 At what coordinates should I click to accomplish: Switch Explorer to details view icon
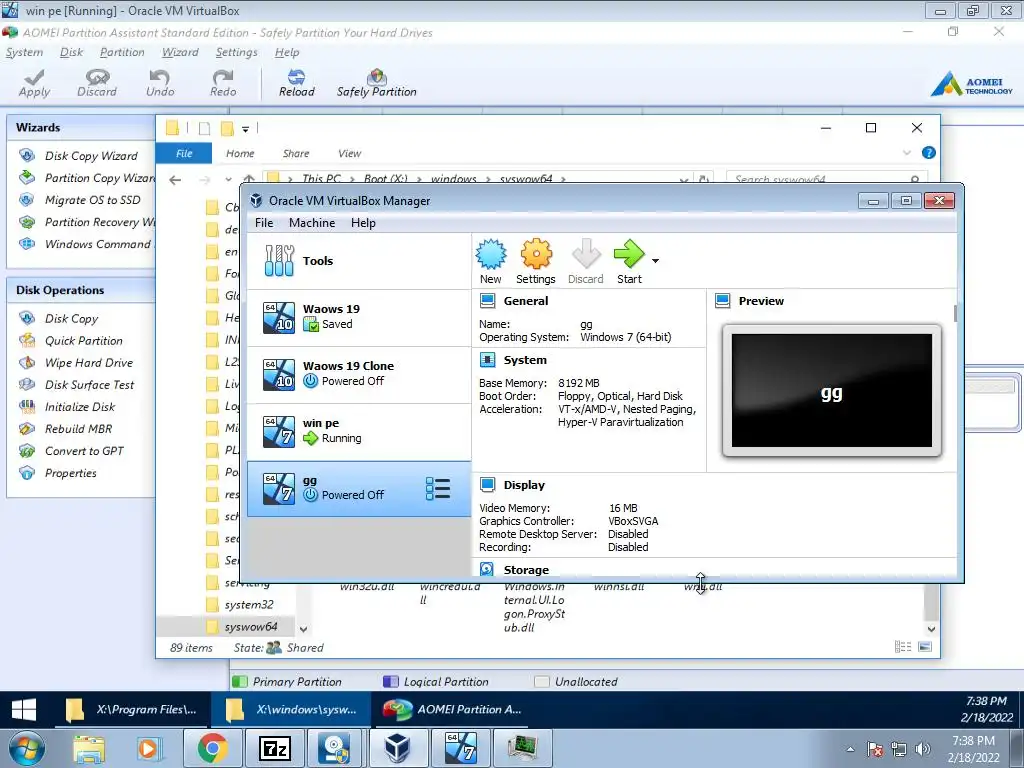(903, 647)
